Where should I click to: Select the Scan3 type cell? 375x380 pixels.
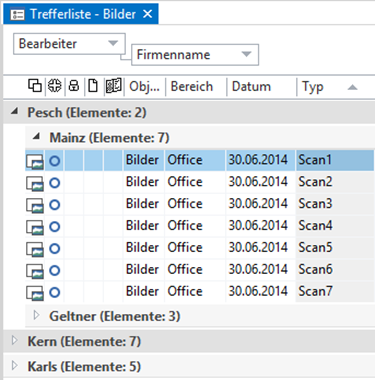point(335,204)
